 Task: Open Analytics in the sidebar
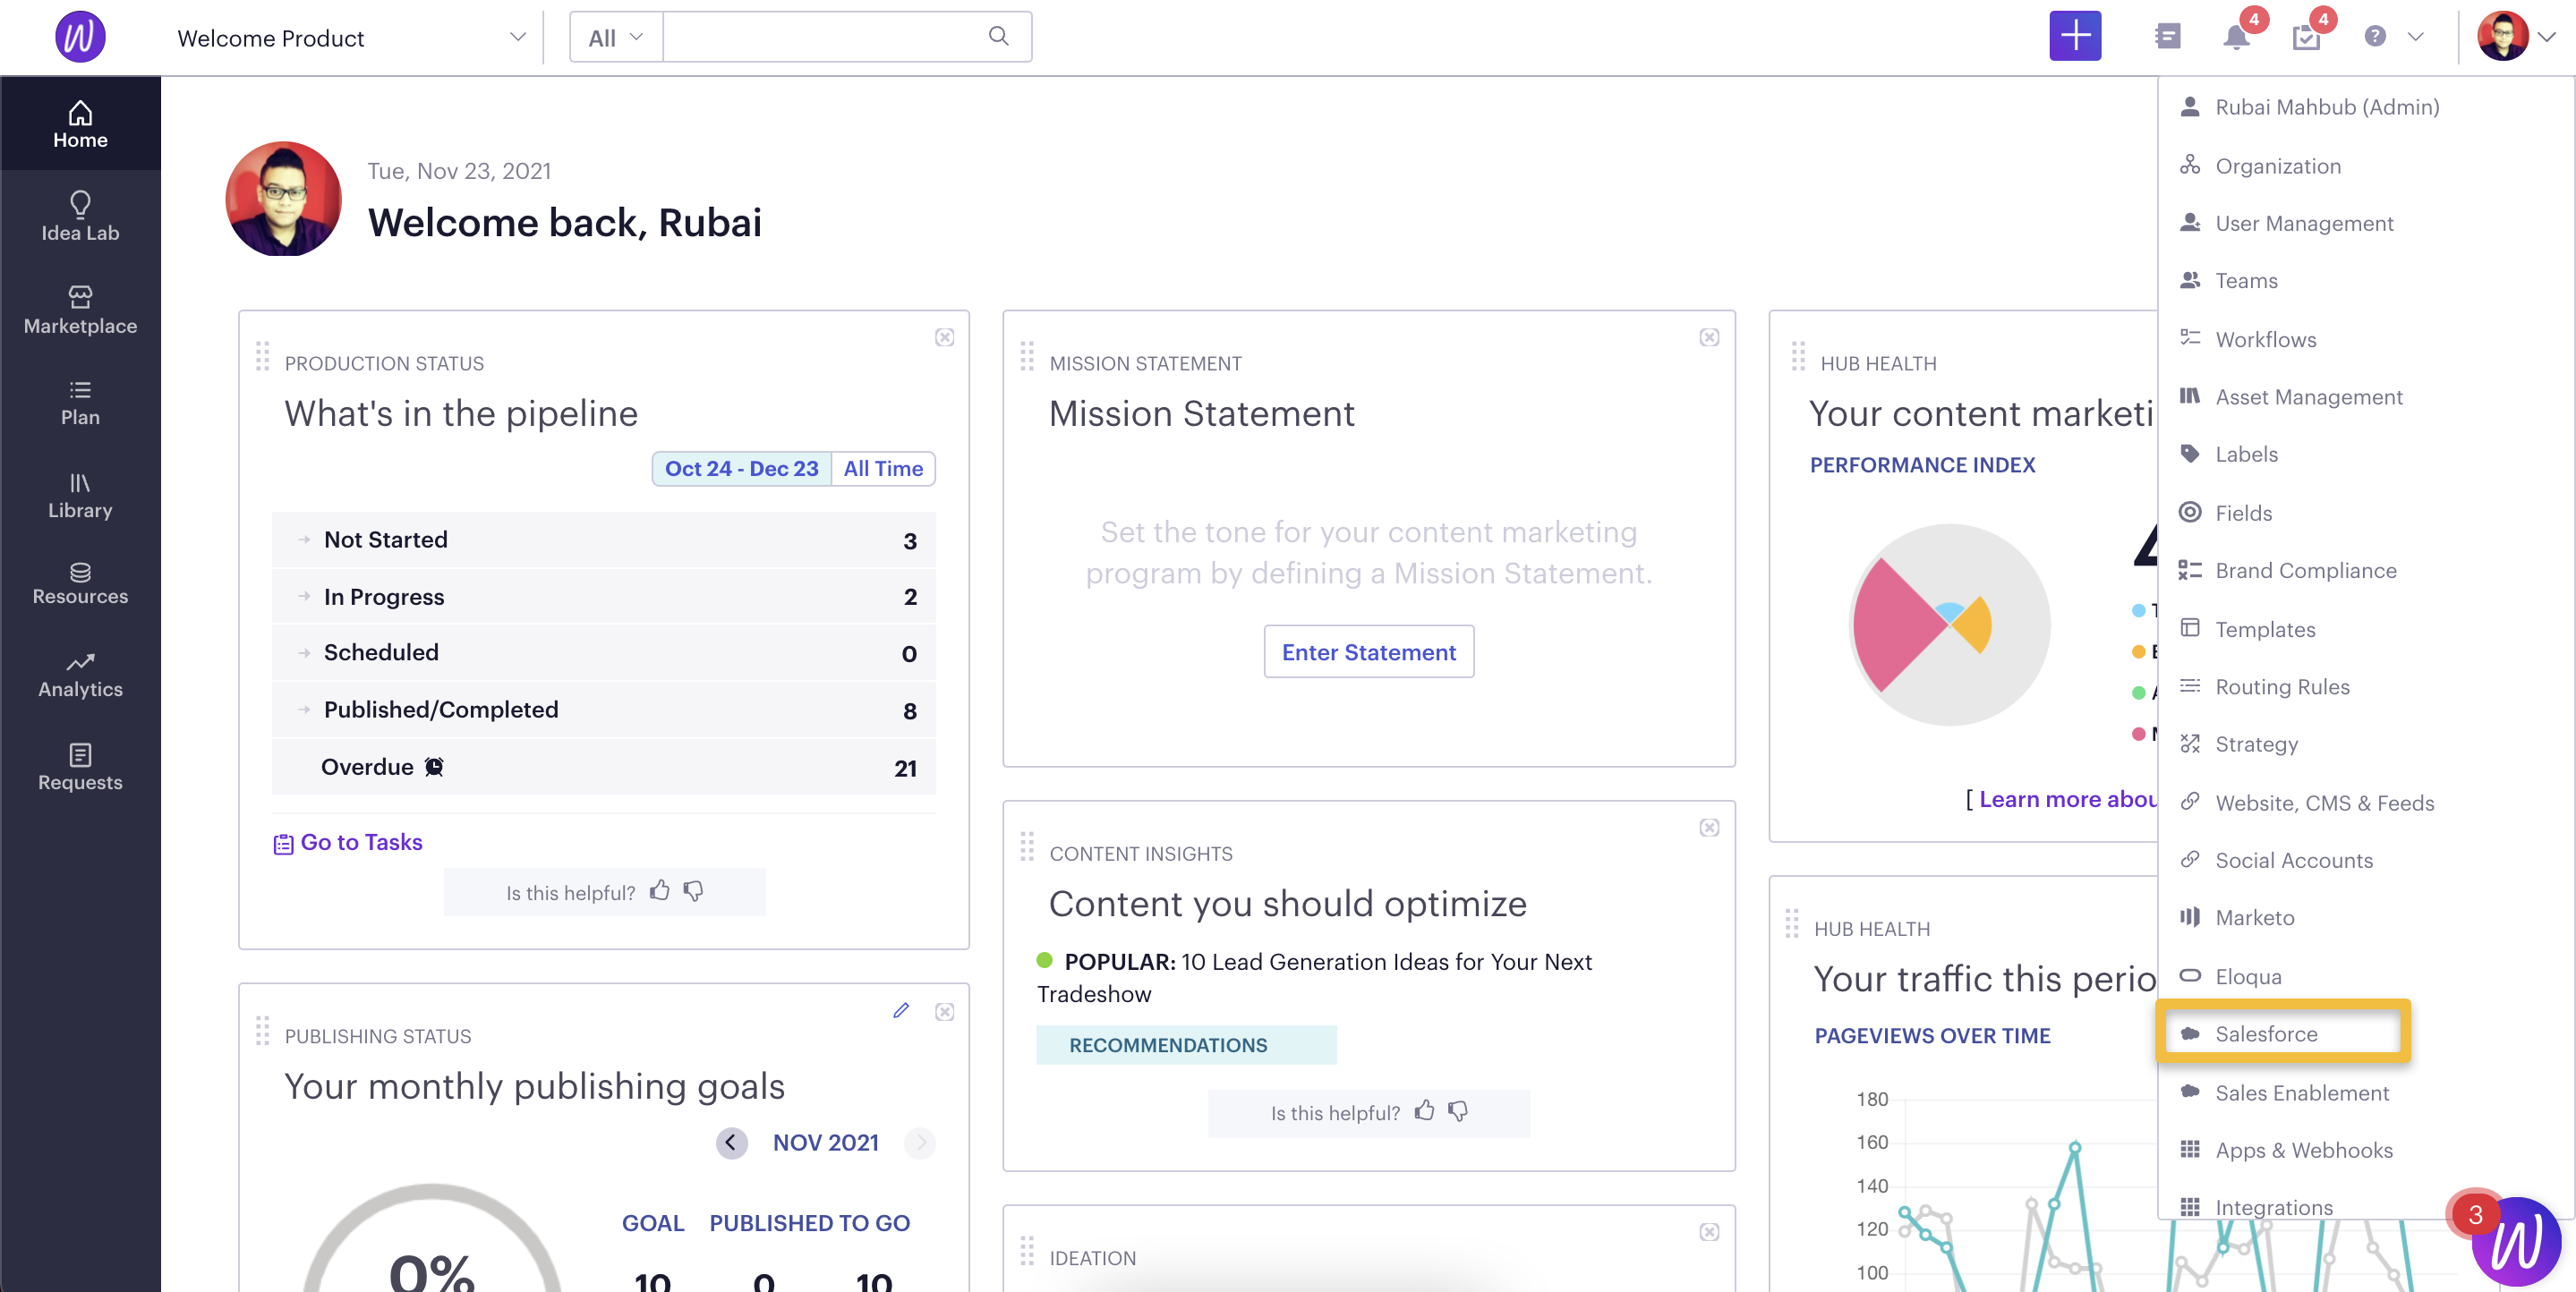click(x=80, y=675)
